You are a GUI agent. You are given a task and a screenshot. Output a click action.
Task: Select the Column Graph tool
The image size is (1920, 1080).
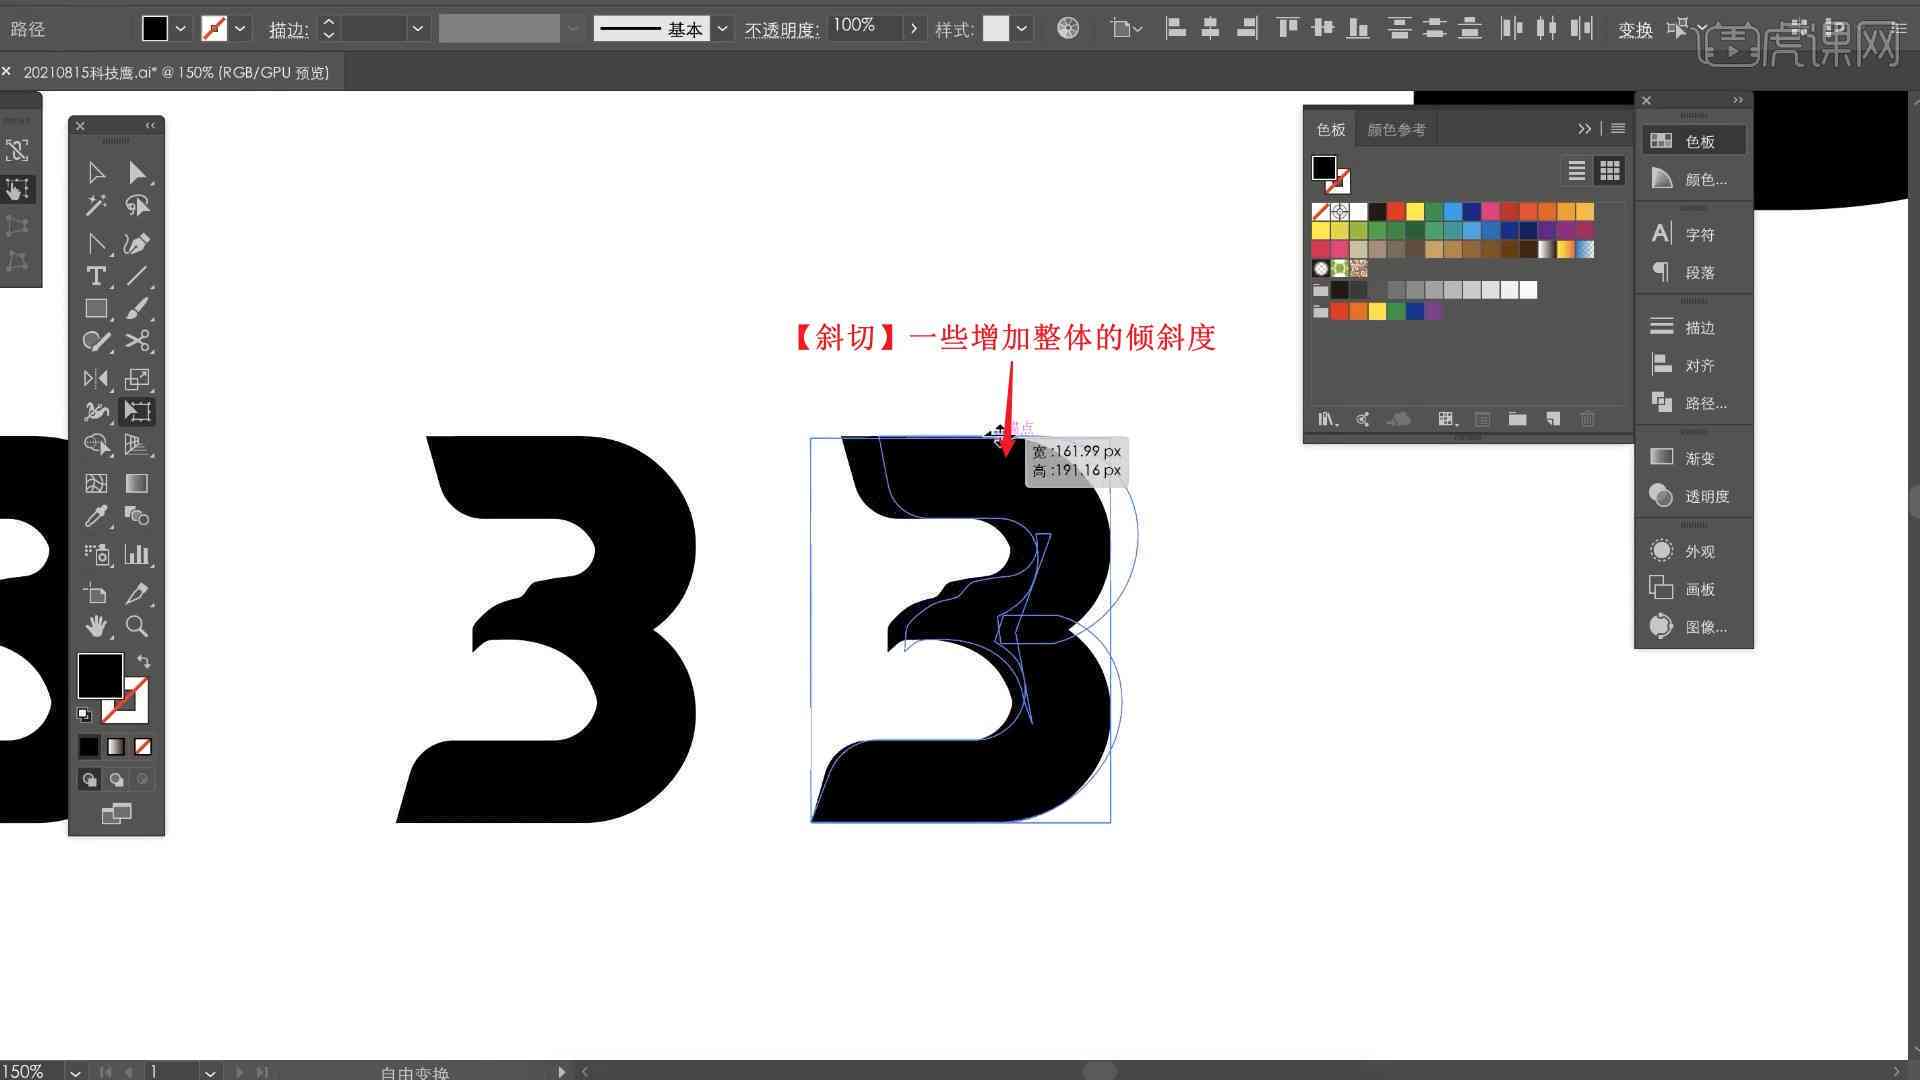(x=137, y=555)
